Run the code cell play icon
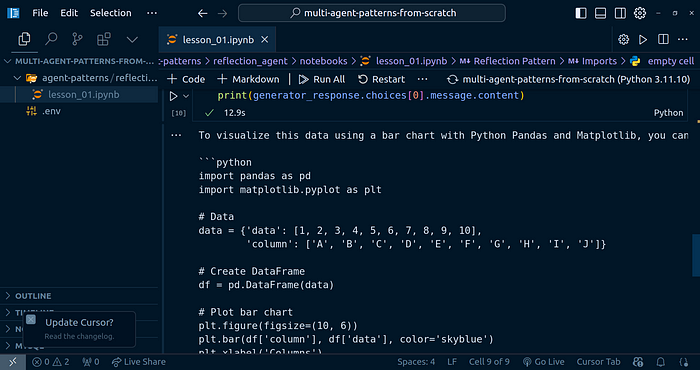 coord(173,96)
